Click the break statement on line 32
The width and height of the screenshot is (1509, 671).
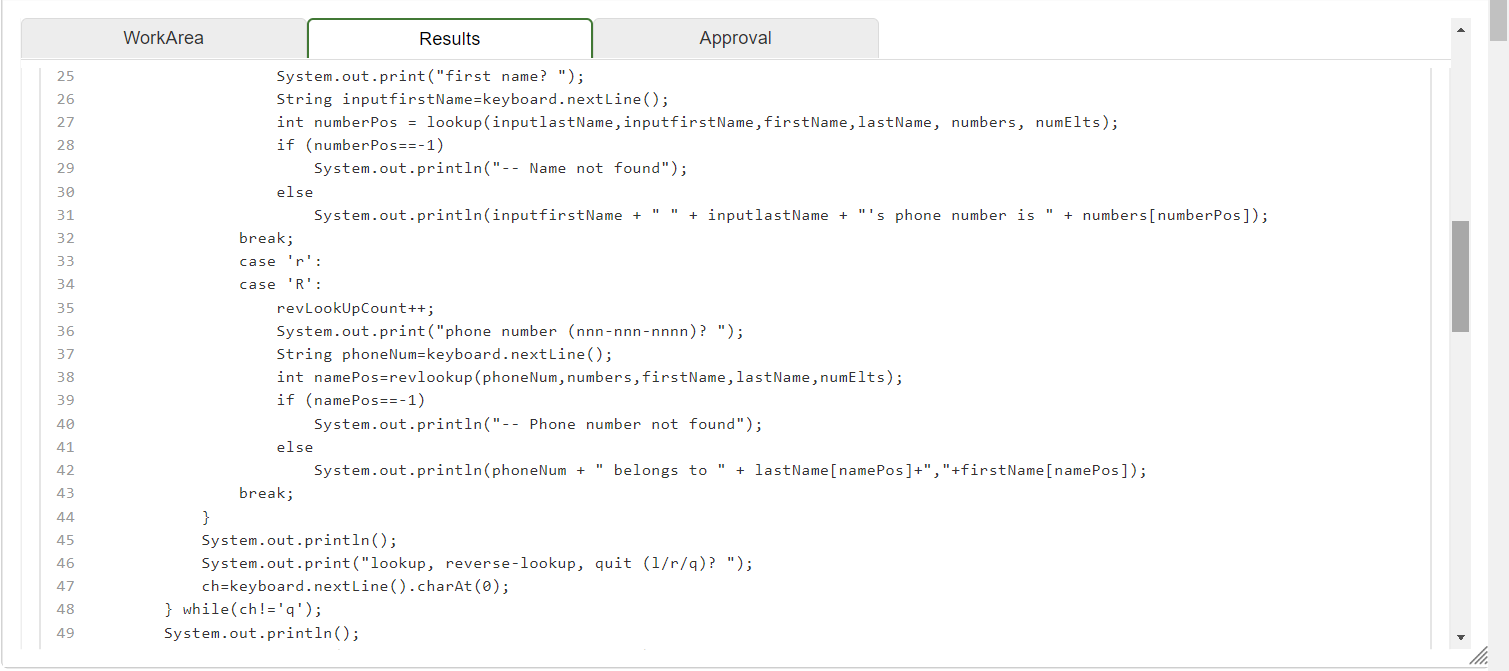pos(264,238)
